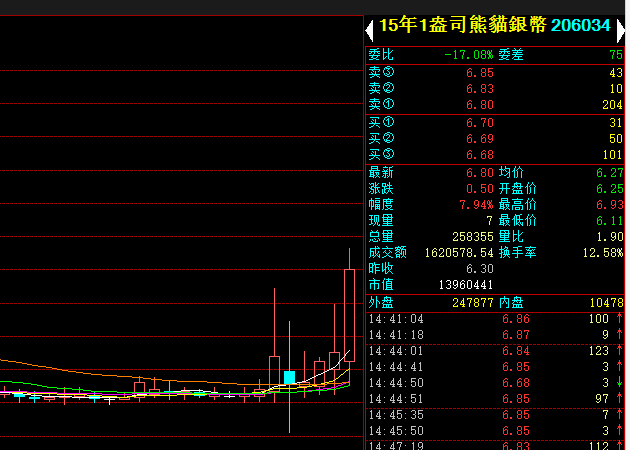Click the 最新 latest price 6.80
630x450 pixels.
click(x=480, y=173)
